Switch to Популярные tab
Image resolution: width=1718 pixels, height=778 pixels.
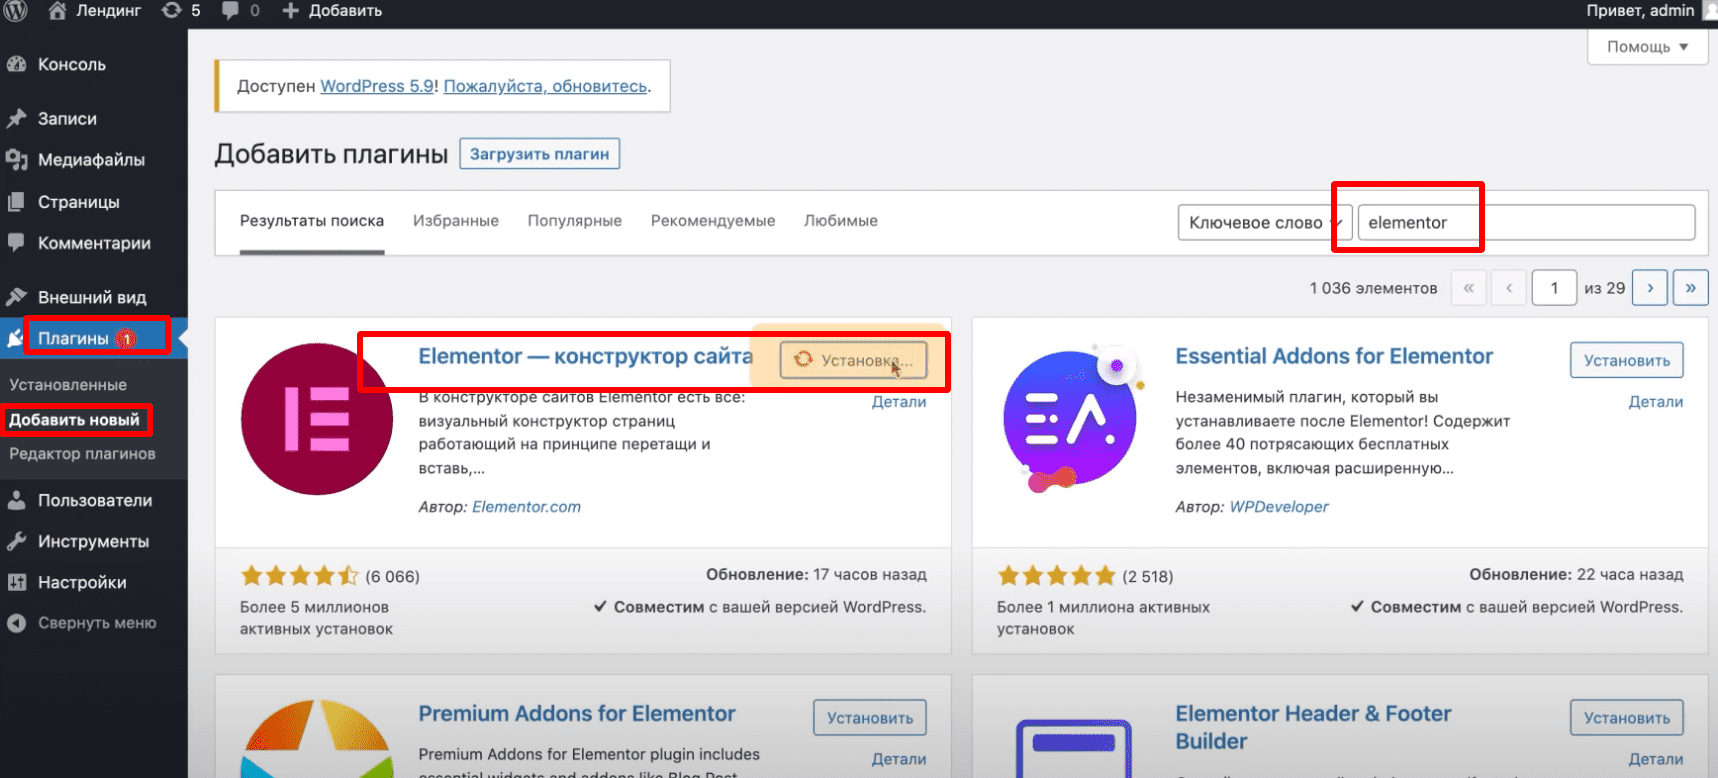(x=575, y=221)
